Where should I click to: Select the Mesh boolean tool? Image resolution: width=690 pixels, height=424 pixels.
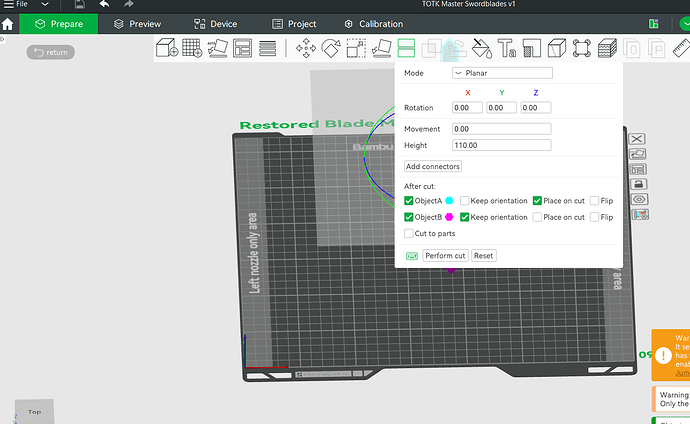(431, 48)
